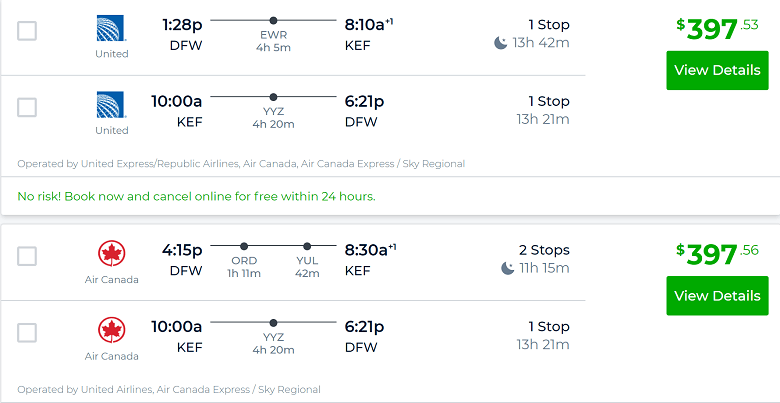Click Air Canada maple leaf on 4:15p flight

[111, 254]
